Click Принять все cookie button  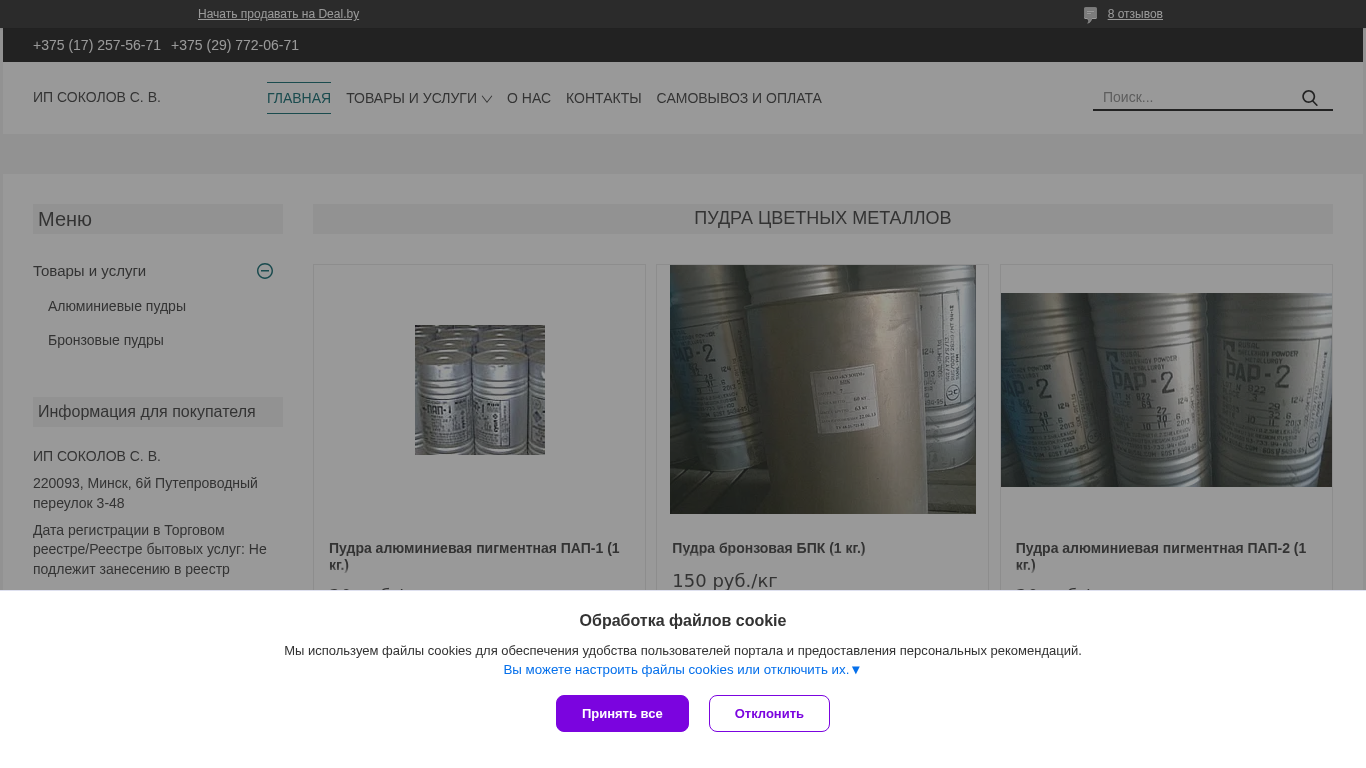(622, 713)
